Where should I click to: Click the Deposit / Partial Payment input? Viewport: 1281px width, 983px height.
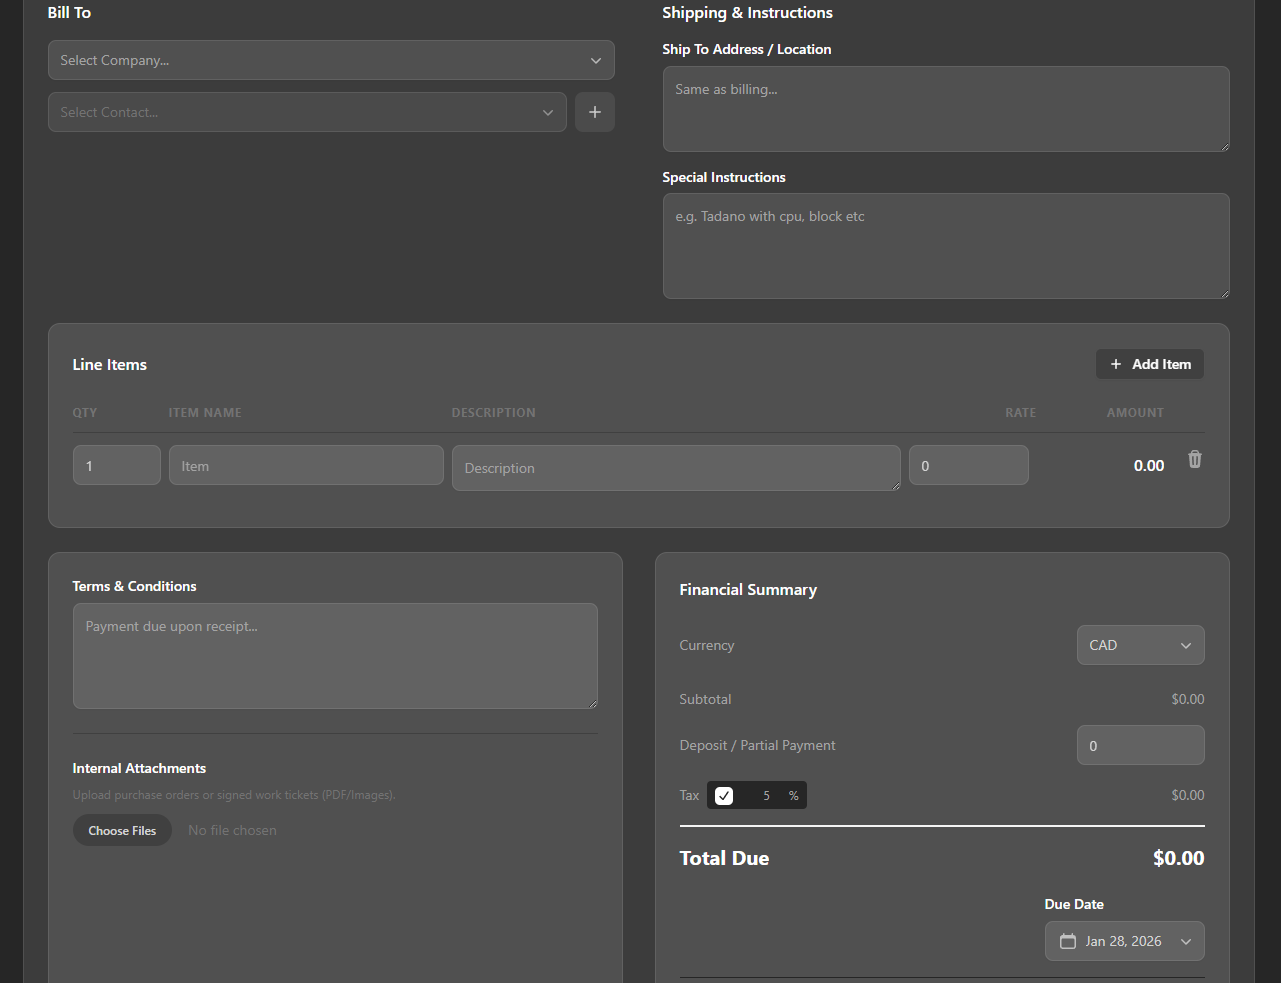click(1140, 745)
